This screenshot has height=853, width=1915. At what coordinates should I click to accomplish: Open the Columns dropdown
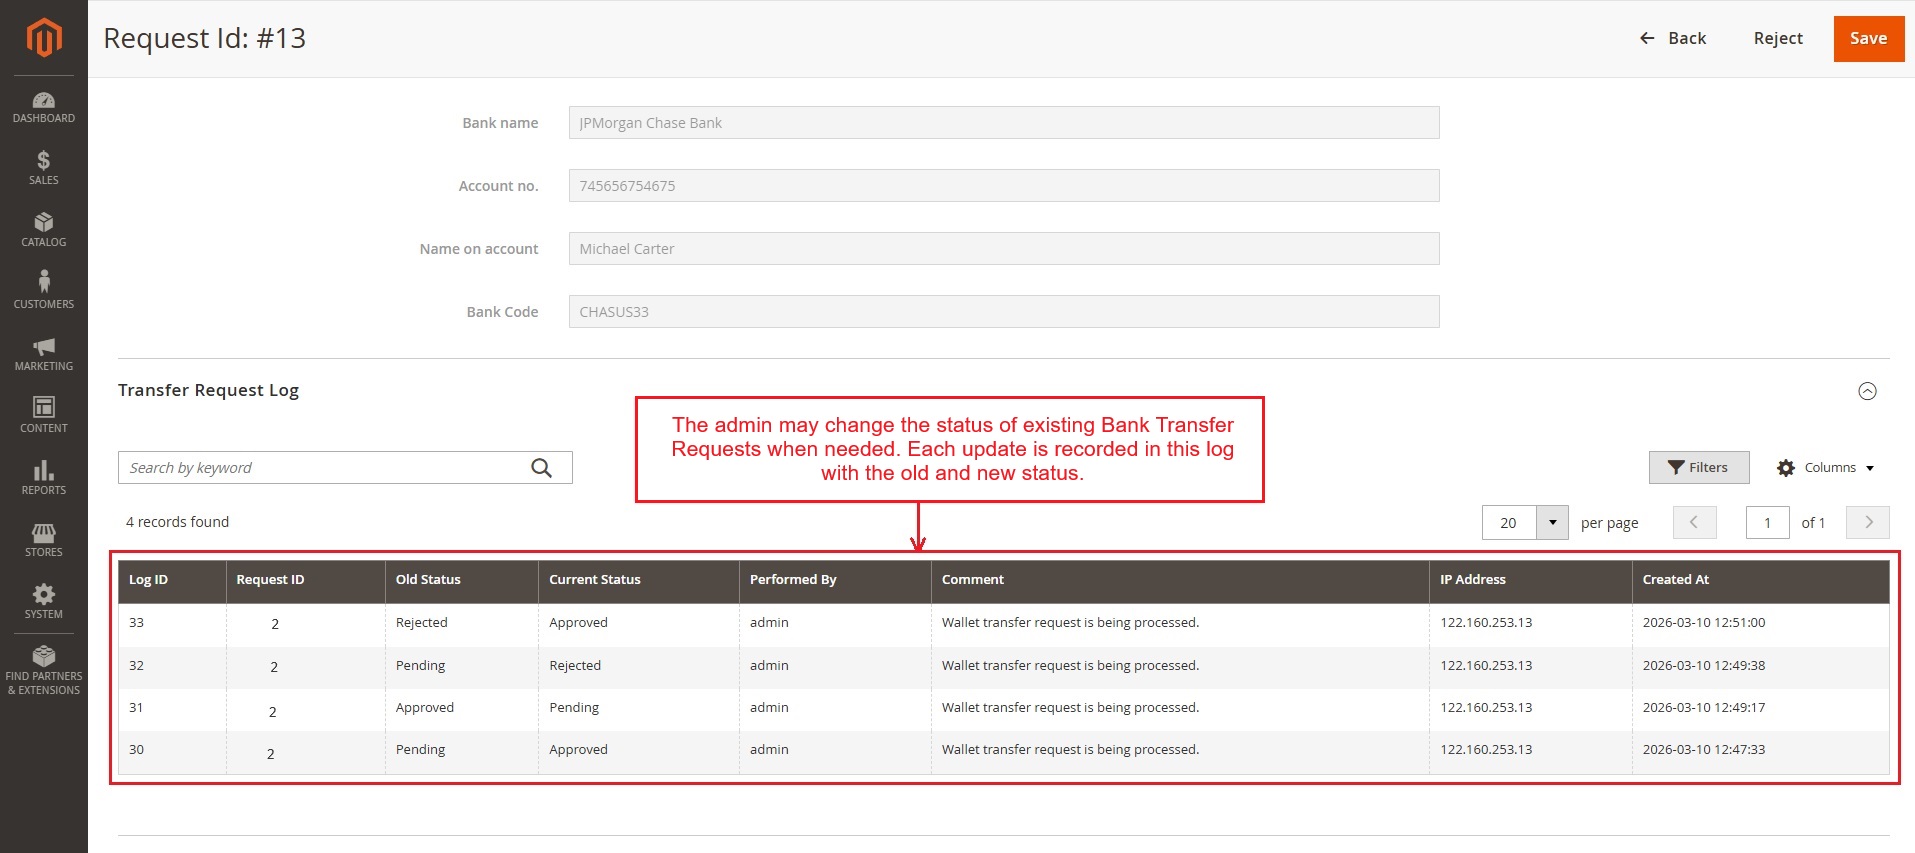(1826, 468)
